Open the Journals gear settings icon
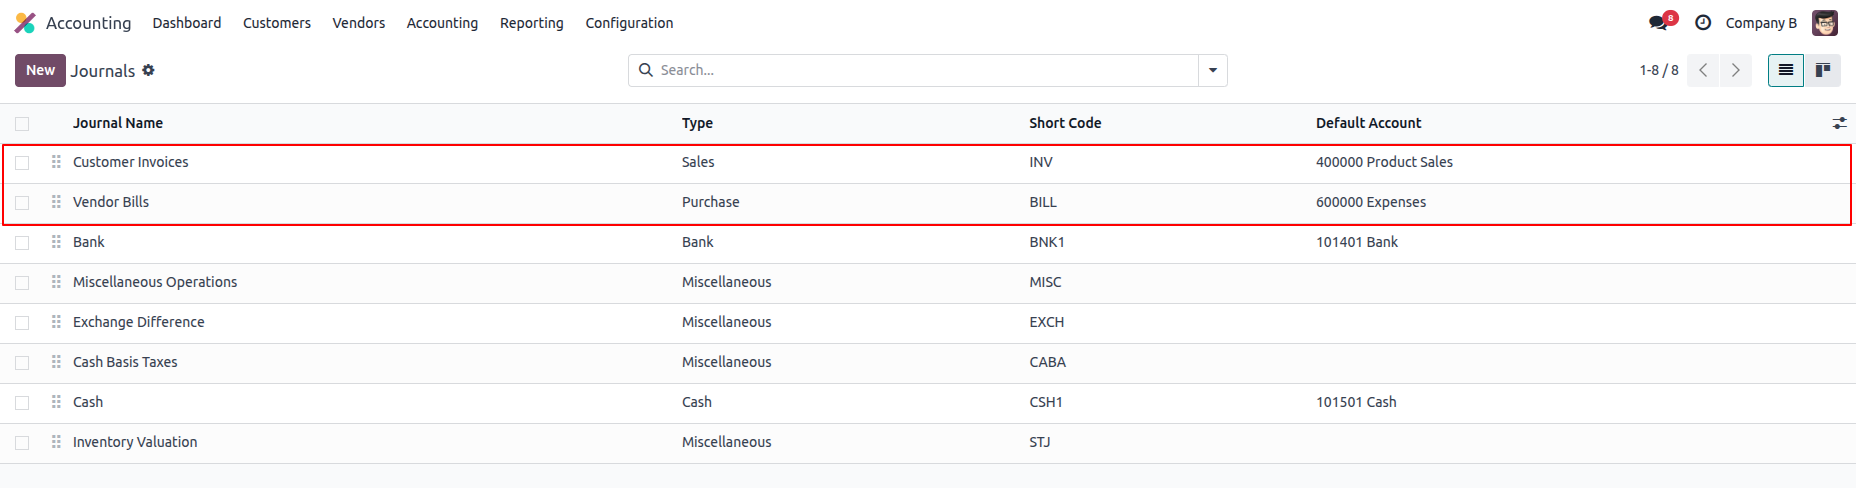Image resolution: width=1856 pixels, height=488 pixels. 148,70
